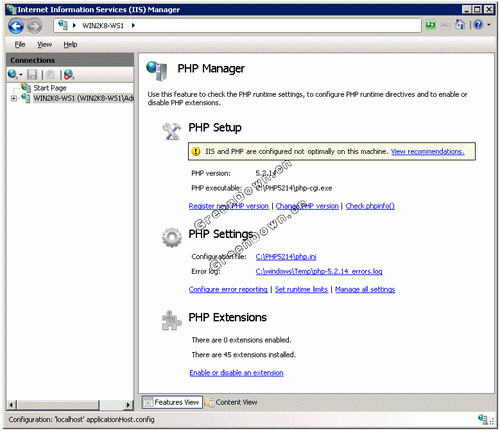Select the WIN2K8-WS1 server tree item

coord(83,98)
